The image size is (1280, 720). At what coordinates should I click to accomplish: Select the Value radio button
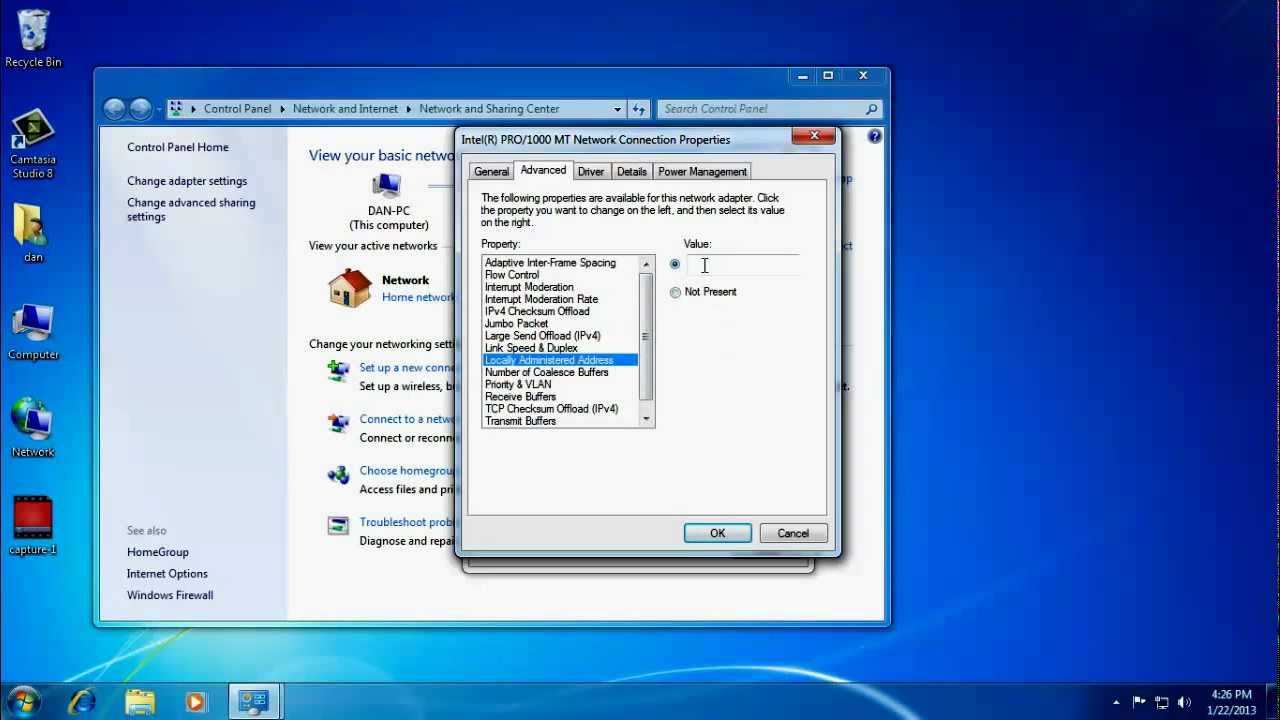click(675, 264)
